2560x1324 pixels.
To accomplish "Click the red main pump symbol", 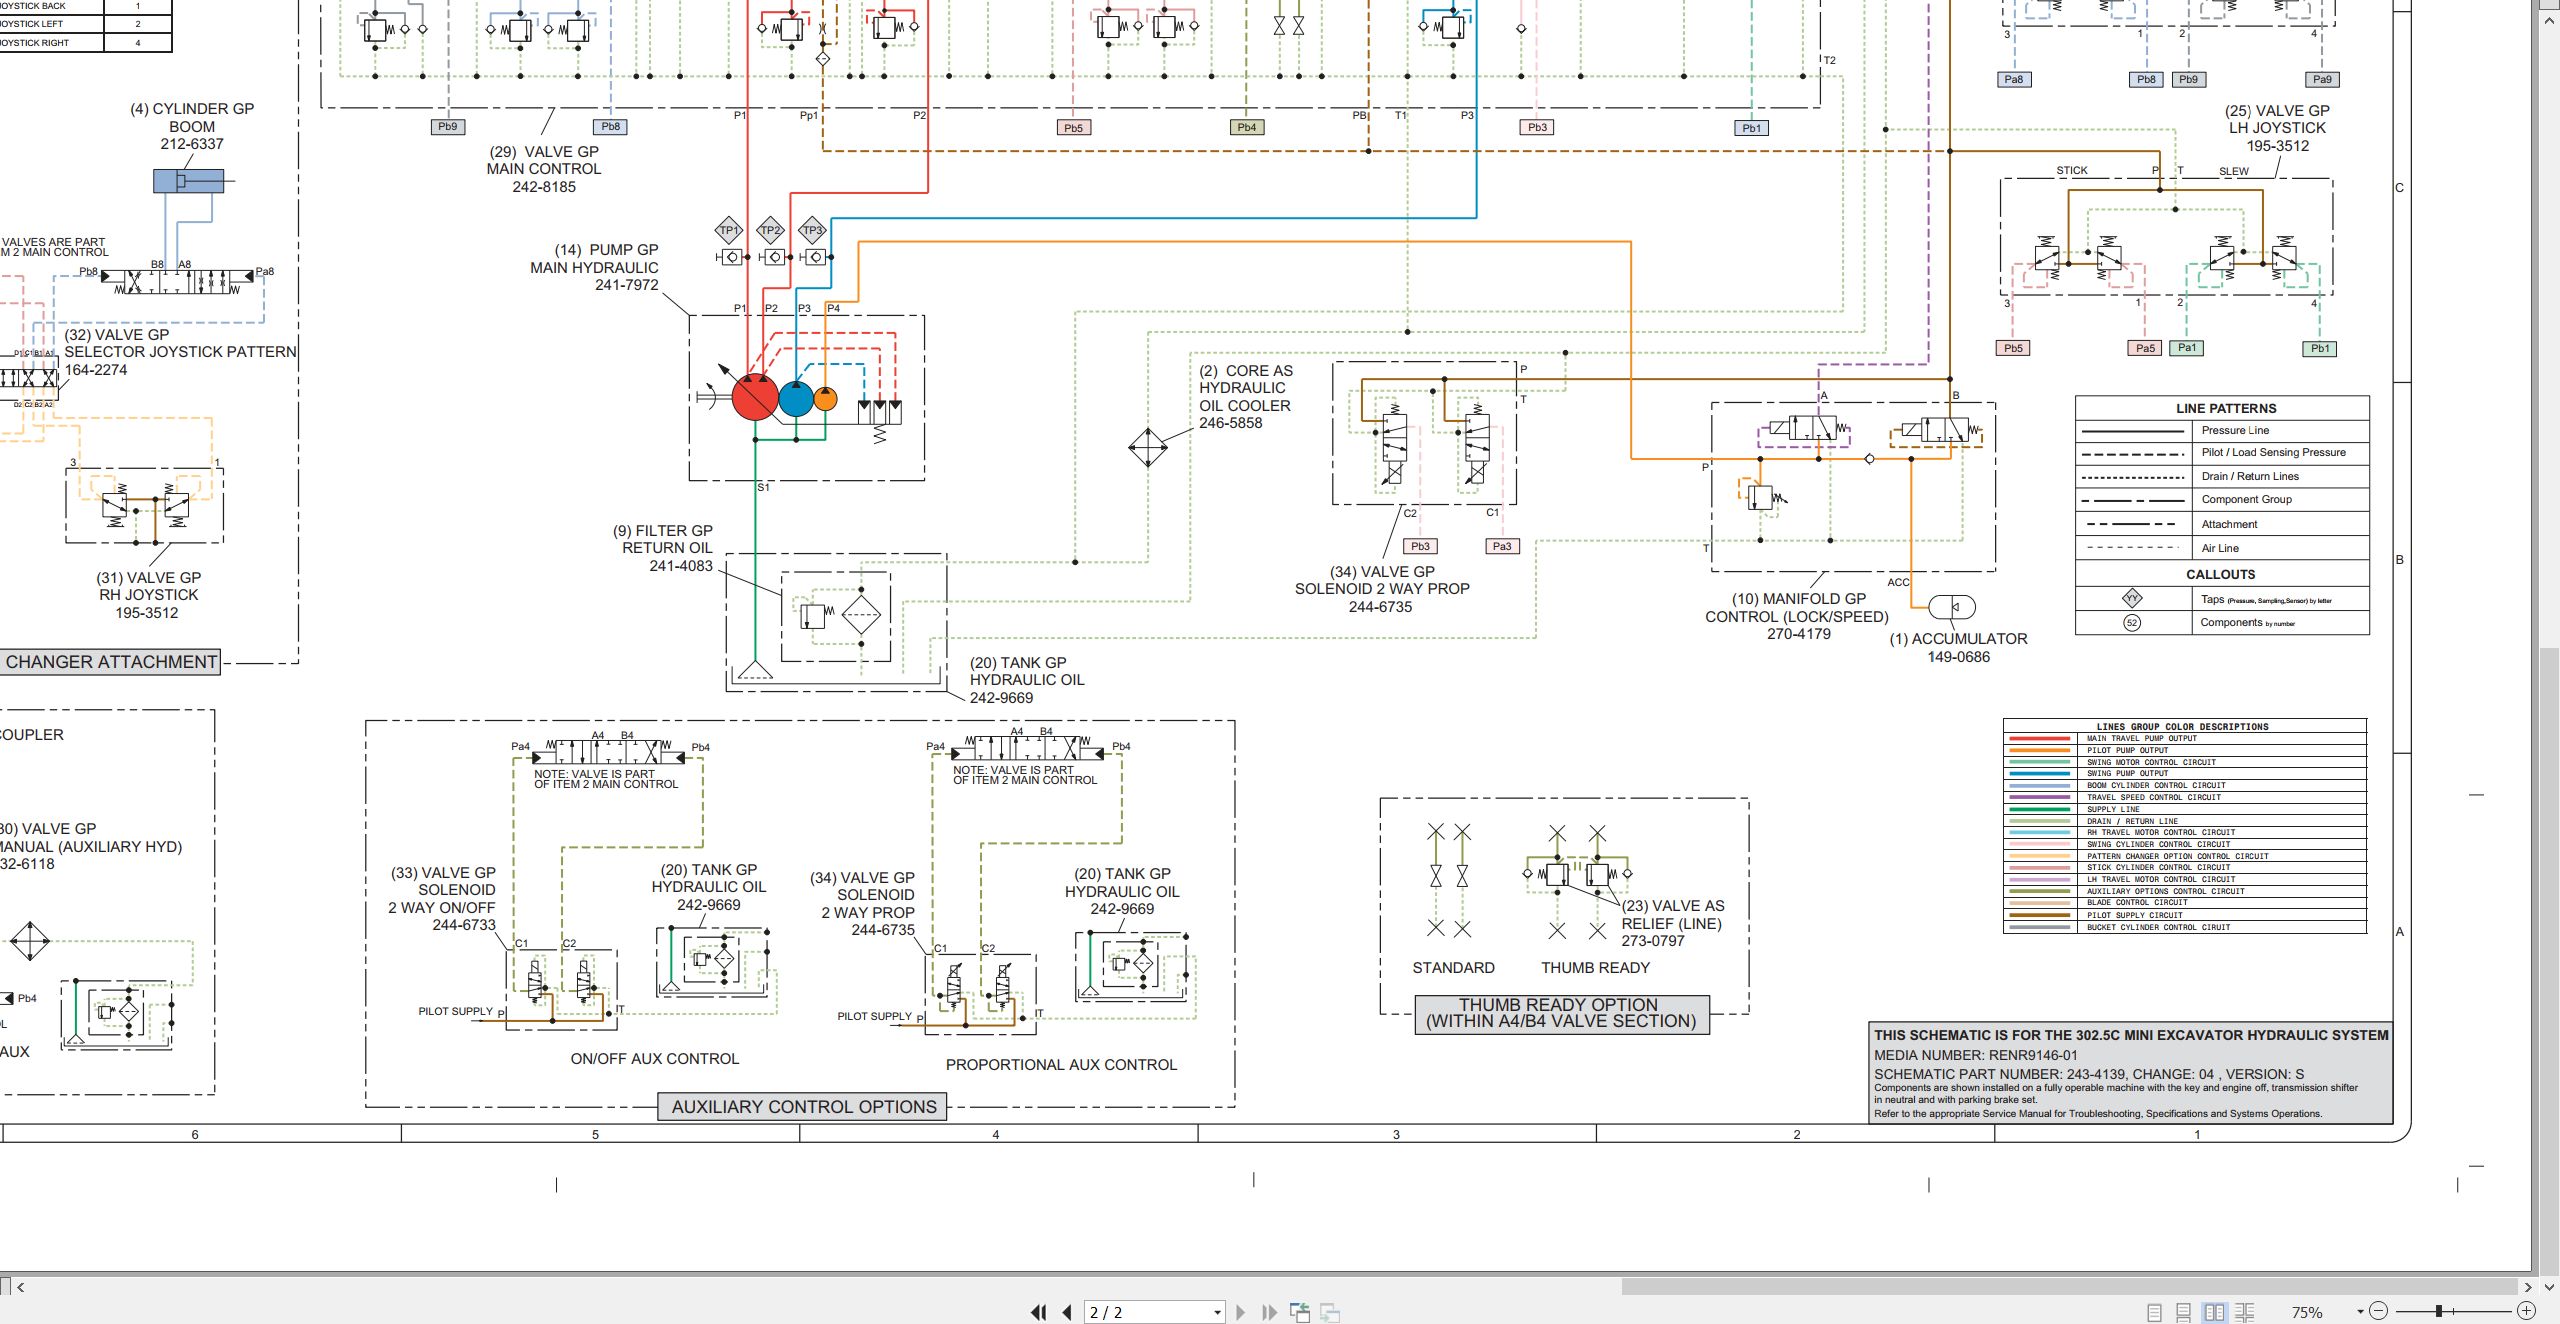I will (754, 397).
